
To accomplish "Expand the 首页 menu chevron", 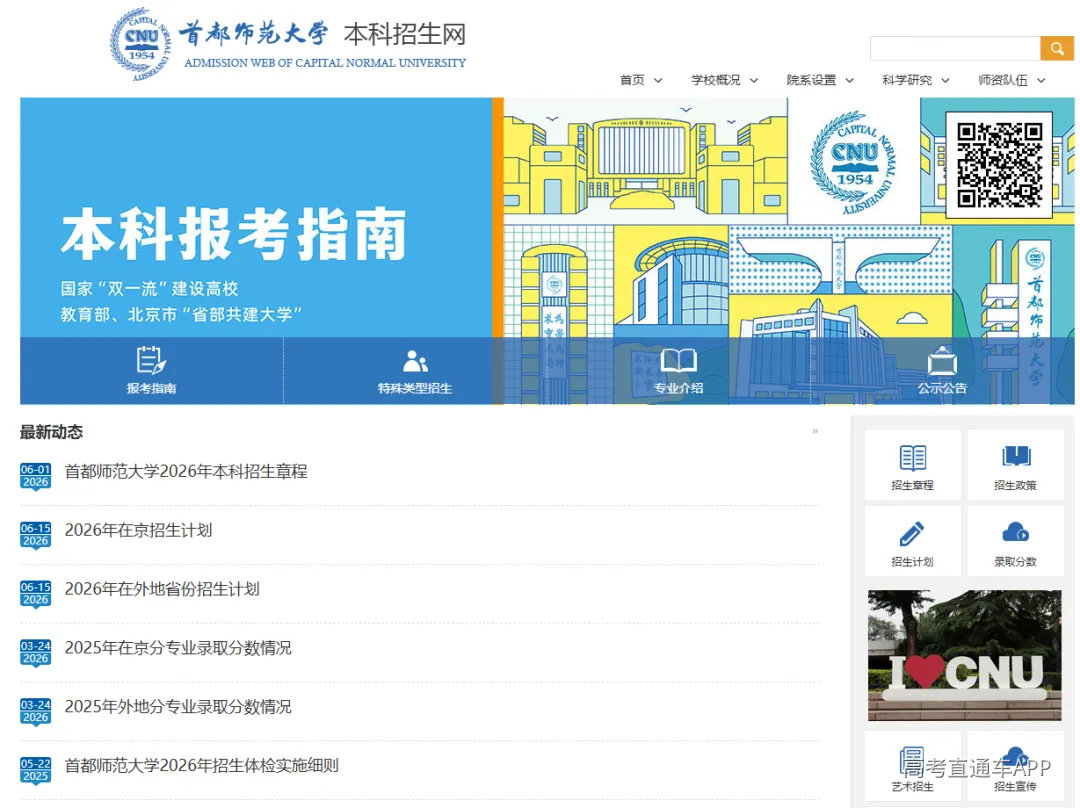I will 658,81.
